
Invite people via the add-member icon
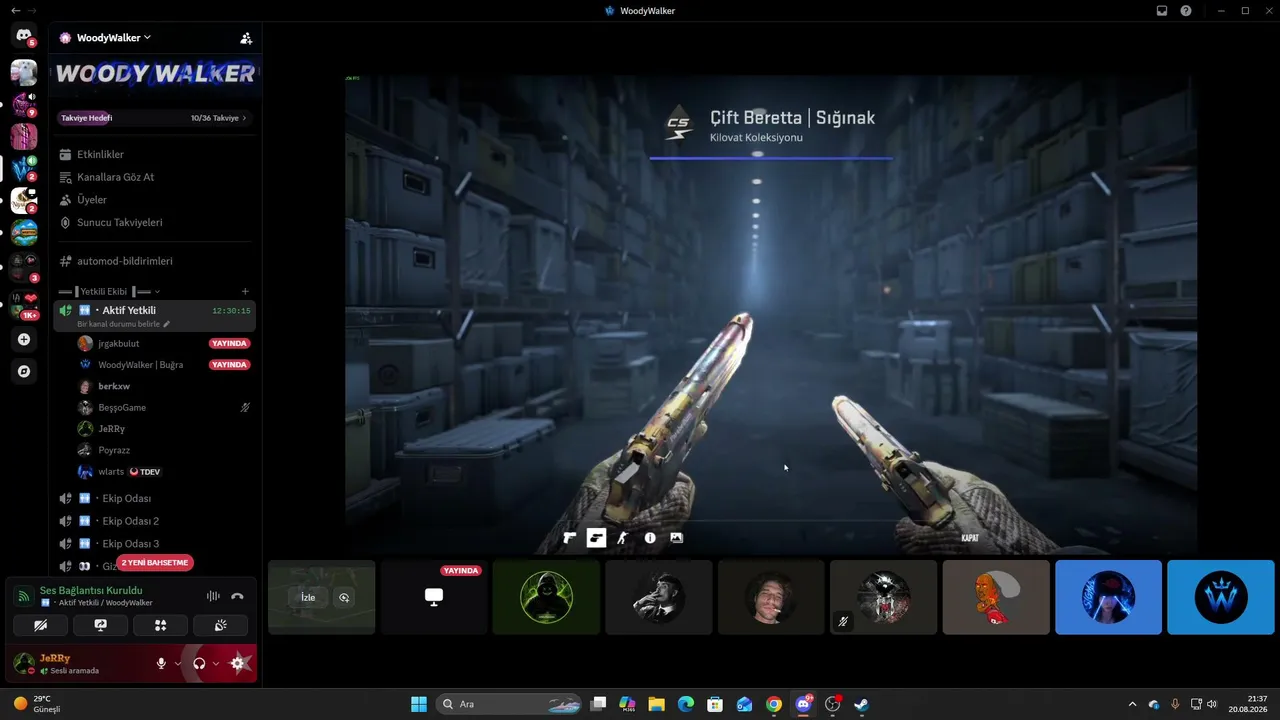point(246,38)
